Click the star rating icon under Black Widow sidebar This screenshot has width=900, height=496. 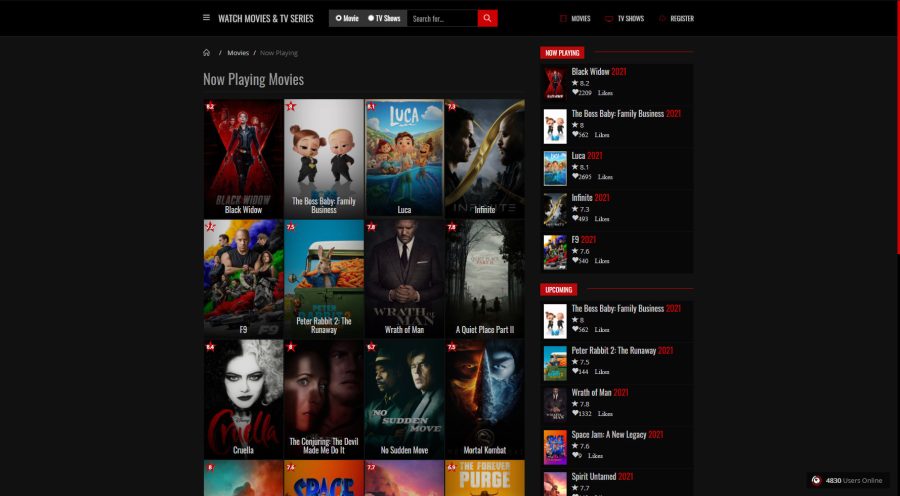click(x=575, y=83)
